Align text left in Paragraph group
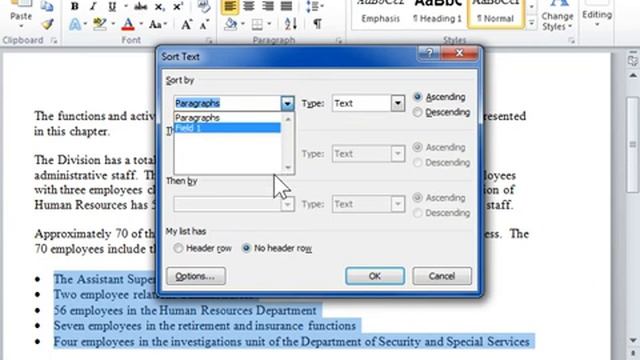Screen dimensions: 640x360 230,7
